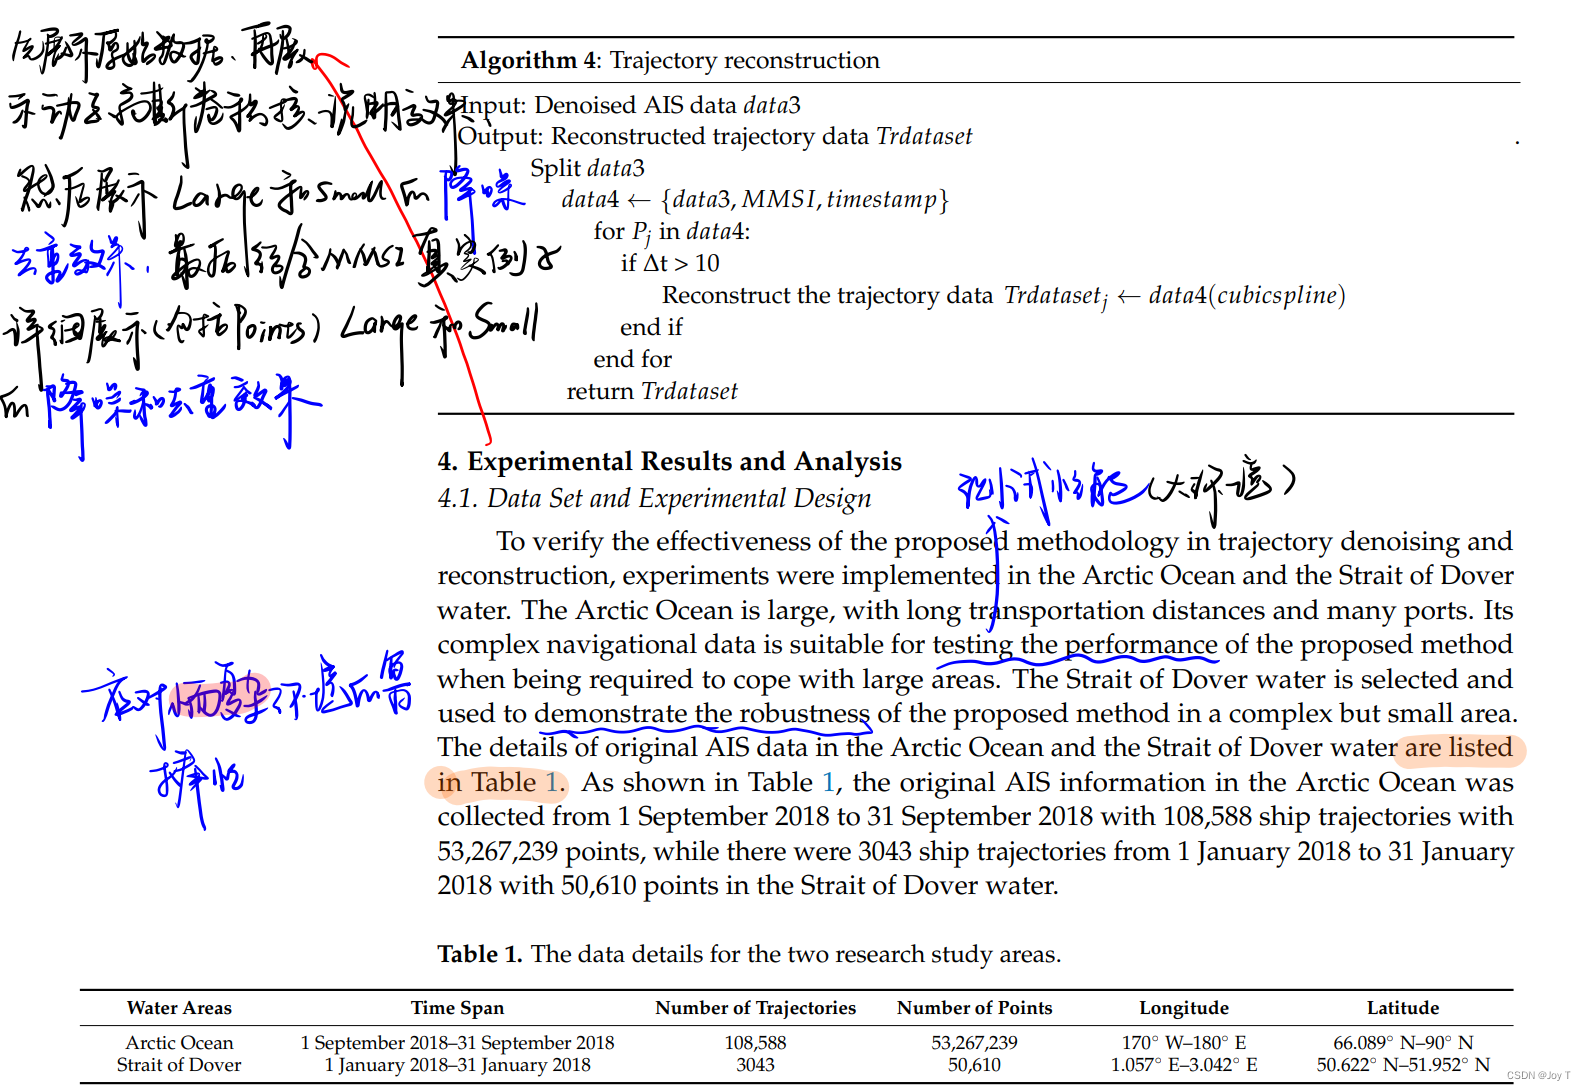Screen dimensions: 1586x1090
Task: Click 'Time Span' column header
Action: click(457, 1008)
